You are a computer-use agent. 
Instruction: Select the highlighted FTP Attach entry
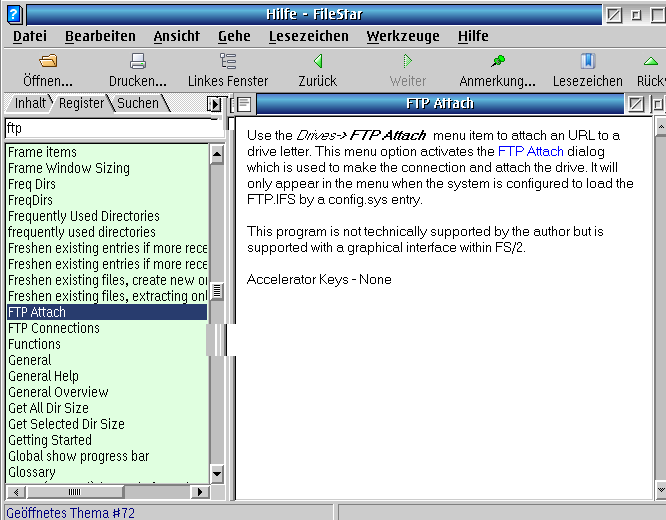[107, 312]
